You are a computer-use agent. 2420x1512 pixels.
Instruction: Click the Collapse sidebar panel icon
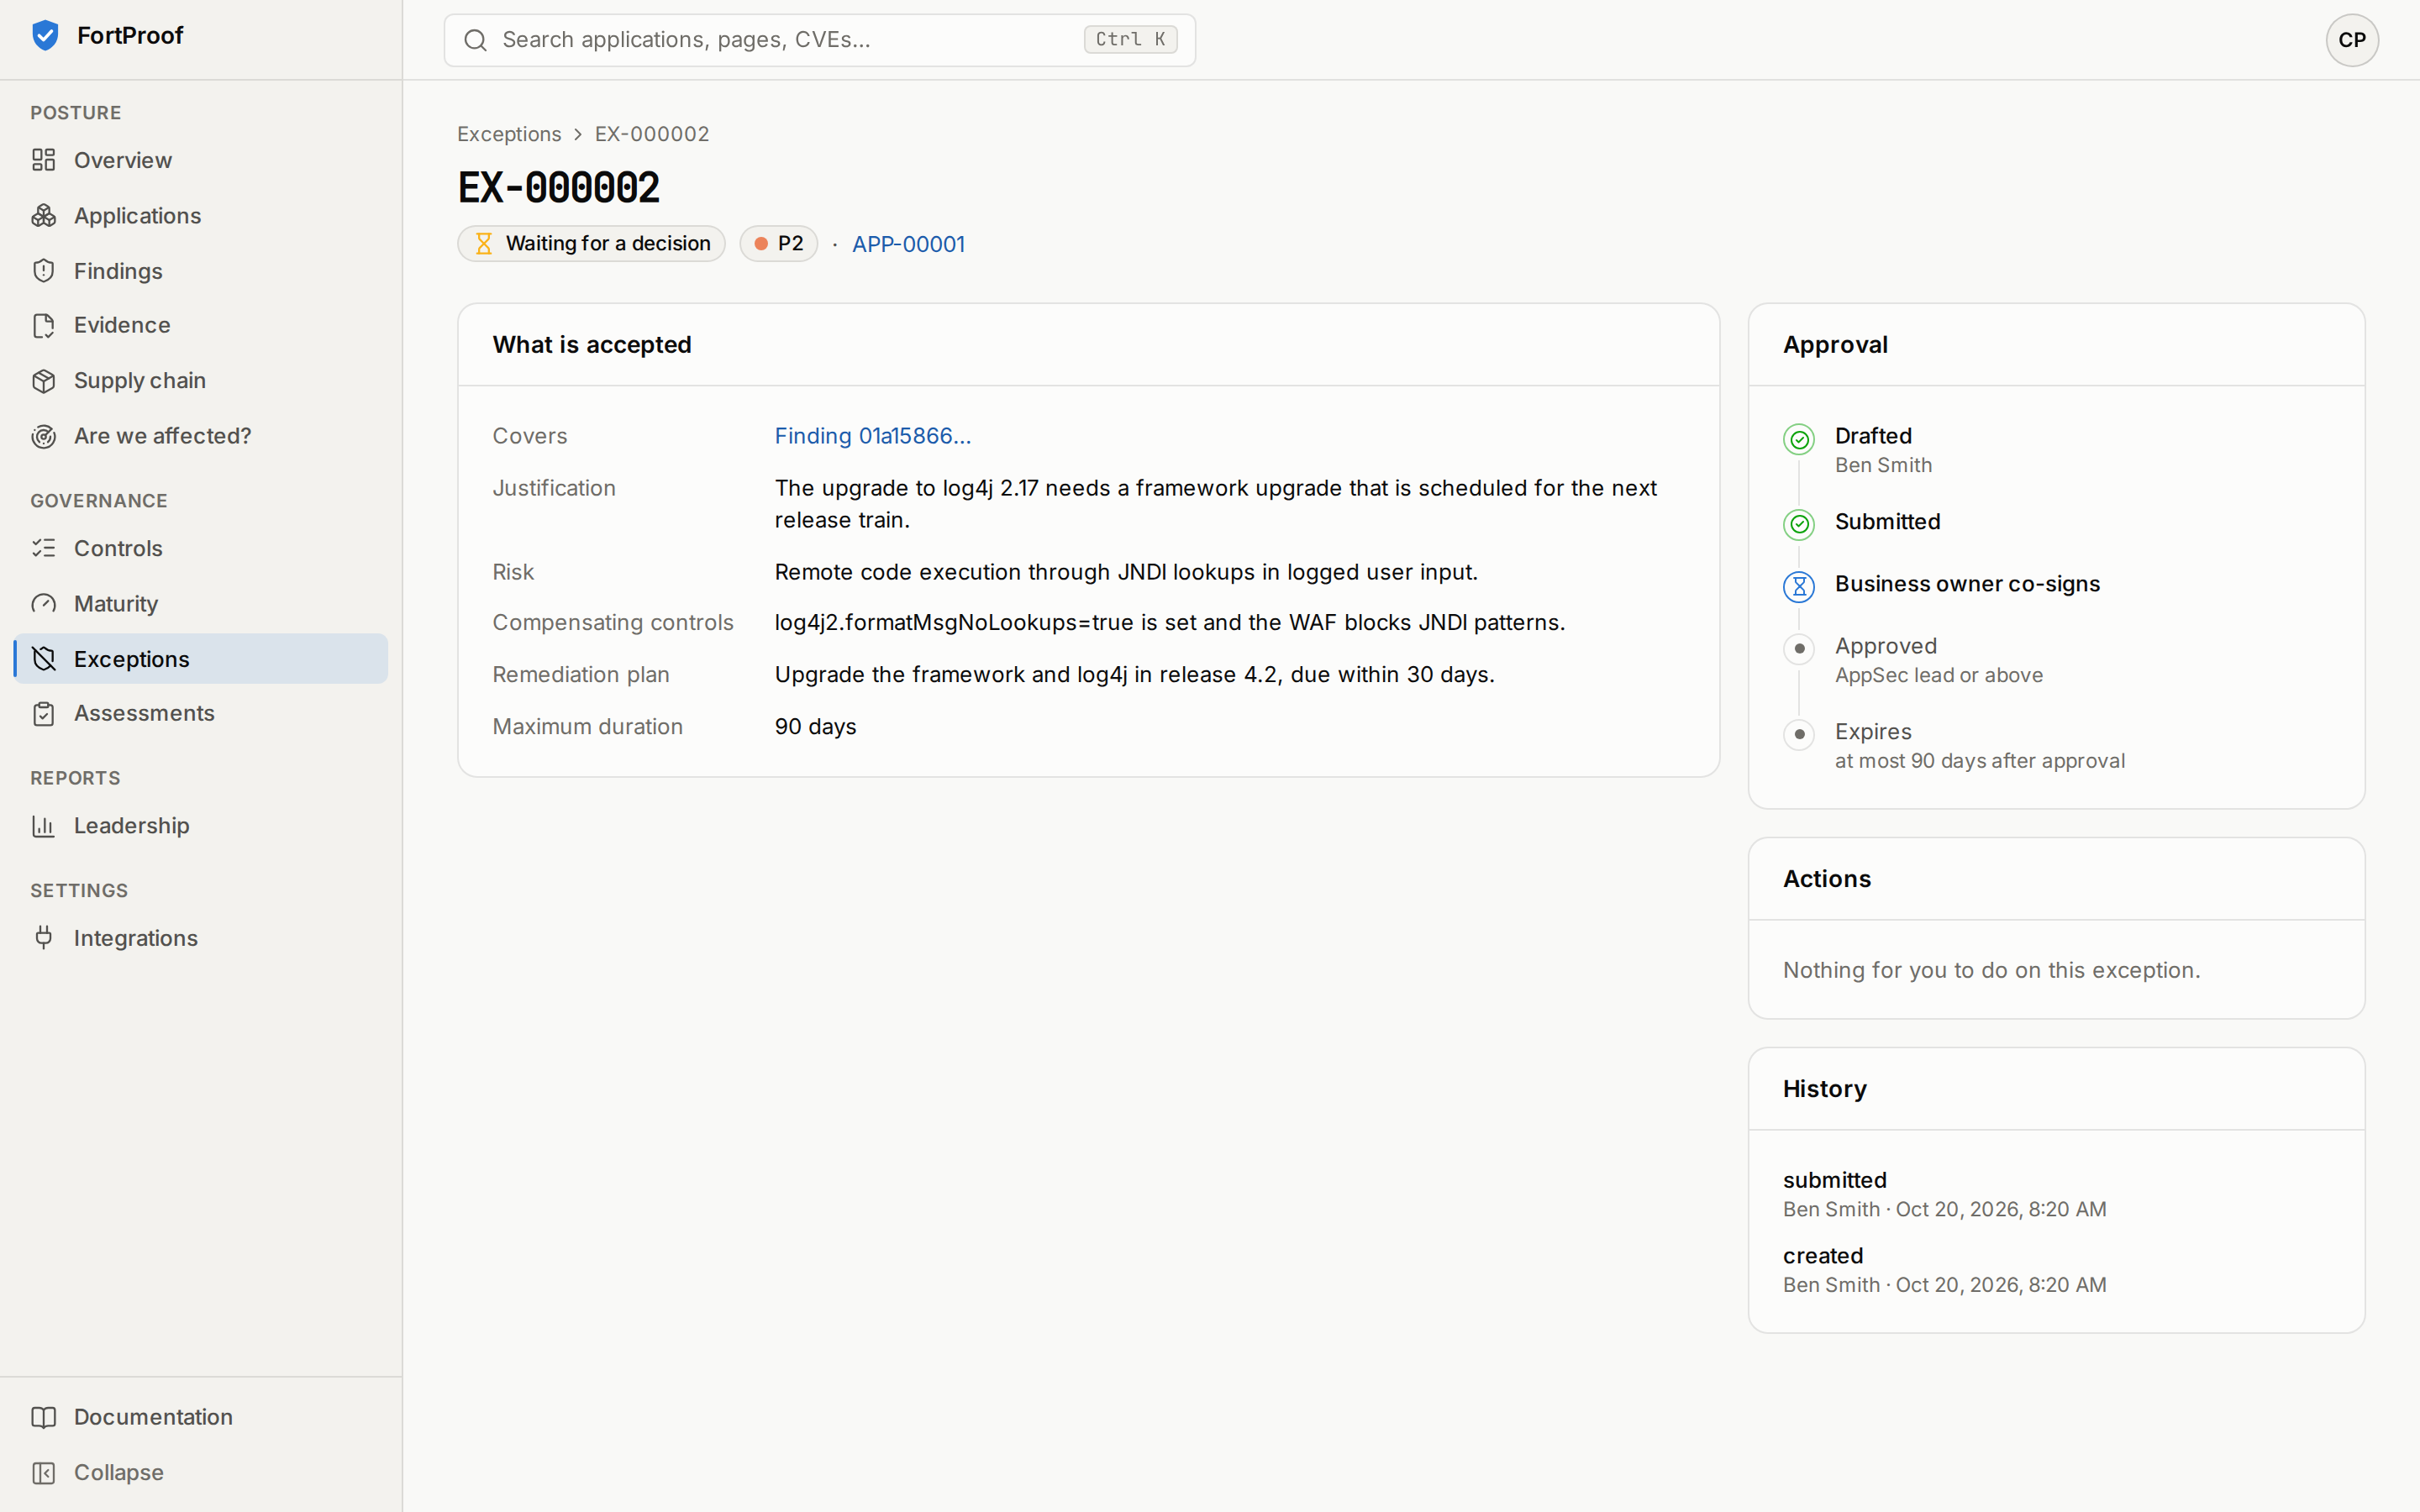tap(43, 1473)
